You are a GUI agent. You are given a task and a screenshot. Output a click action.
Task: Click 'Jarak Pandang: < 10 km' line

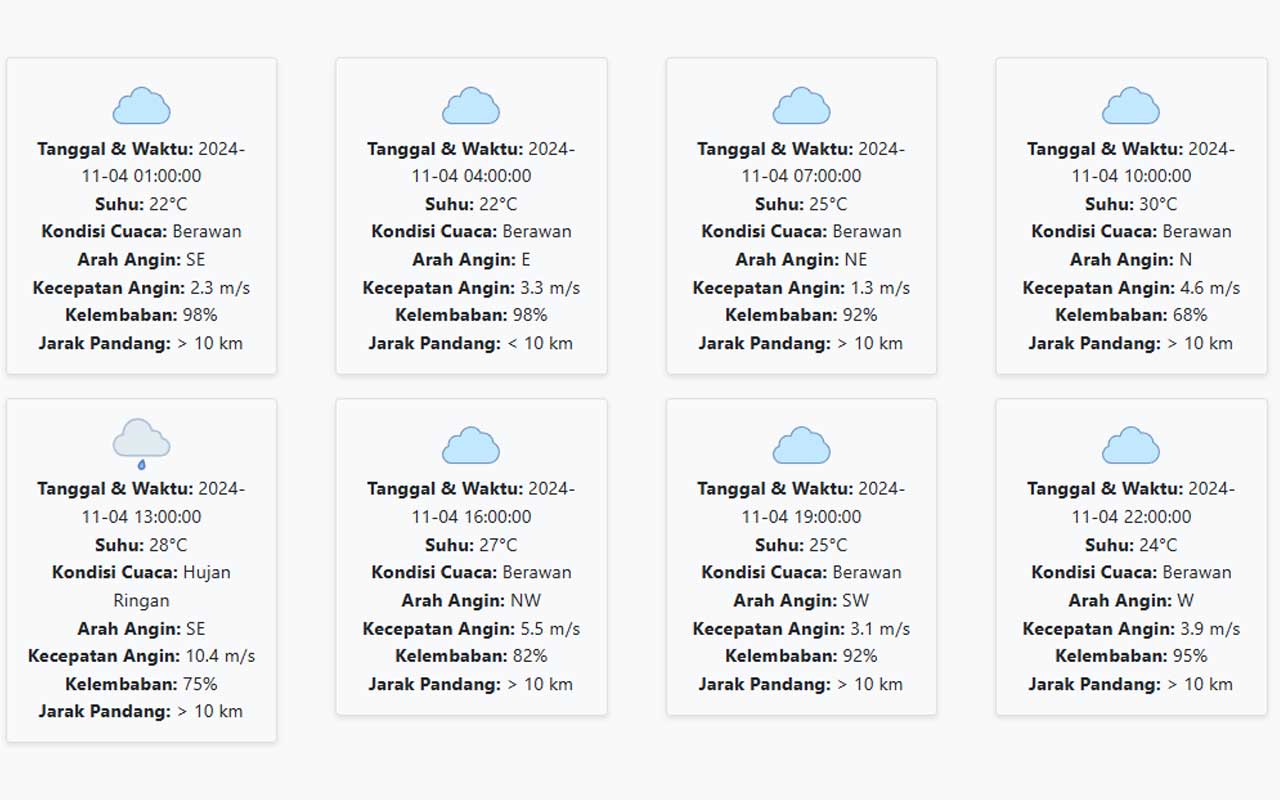tap(471, 343)
